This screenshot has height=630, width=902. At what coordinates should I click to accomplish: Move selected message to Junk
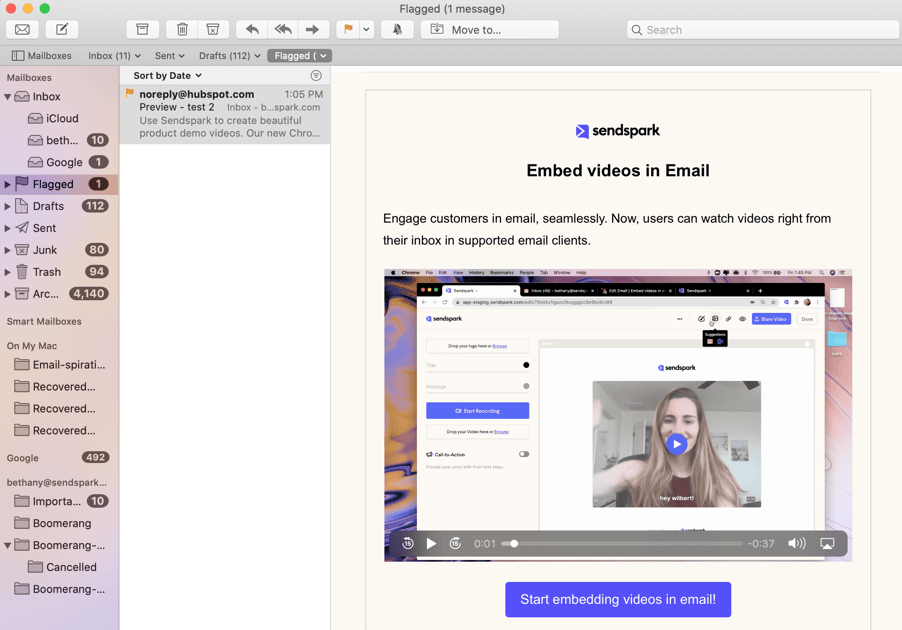coord(213,30)
